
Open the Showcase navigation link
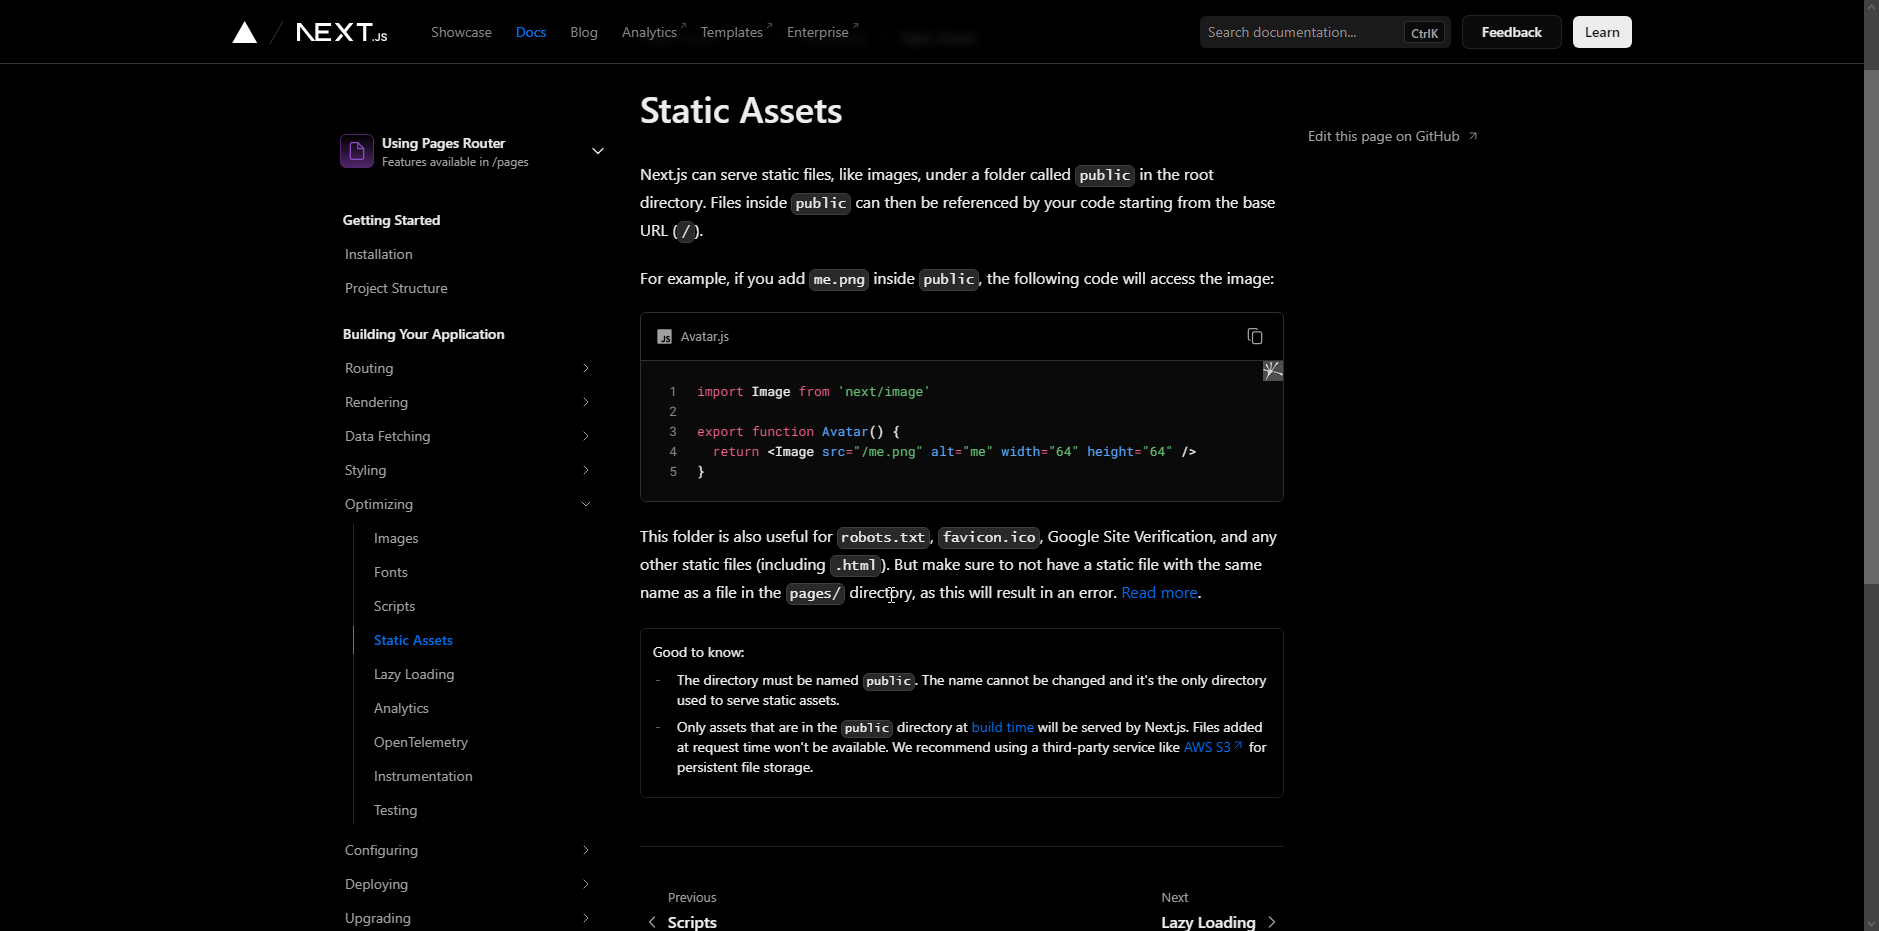461,32
